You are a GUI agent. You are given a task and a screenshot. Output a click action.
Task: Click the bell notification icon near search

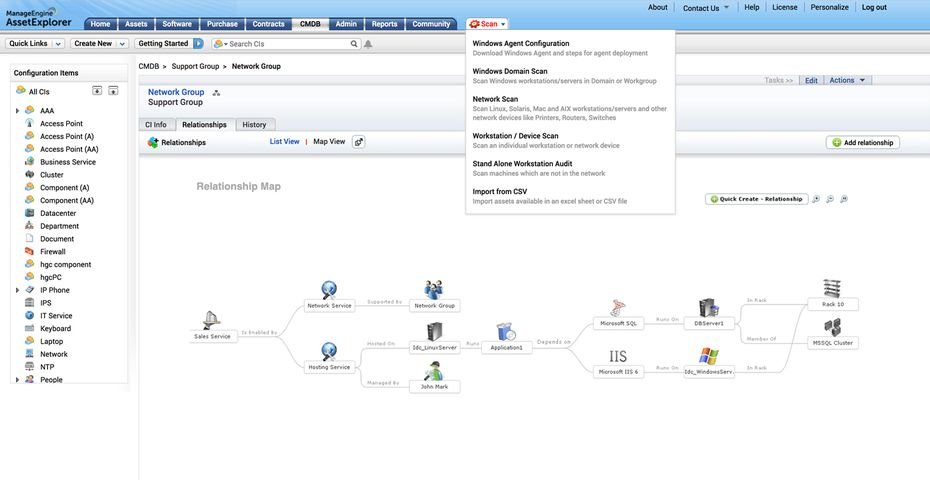368,44
